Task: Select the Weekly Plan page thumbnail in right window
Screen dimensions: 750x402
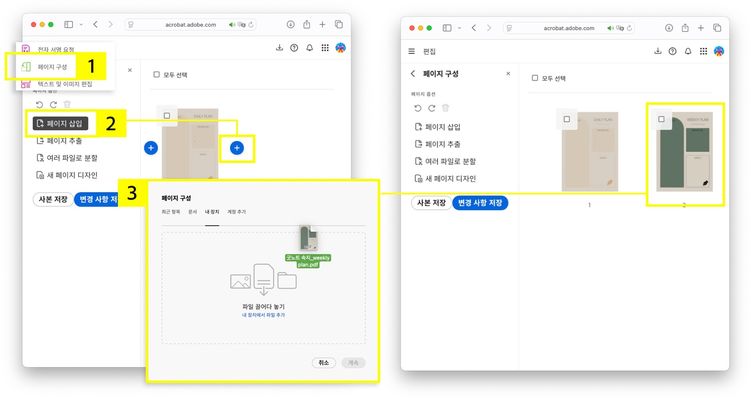Action: (x=684, y=152)
